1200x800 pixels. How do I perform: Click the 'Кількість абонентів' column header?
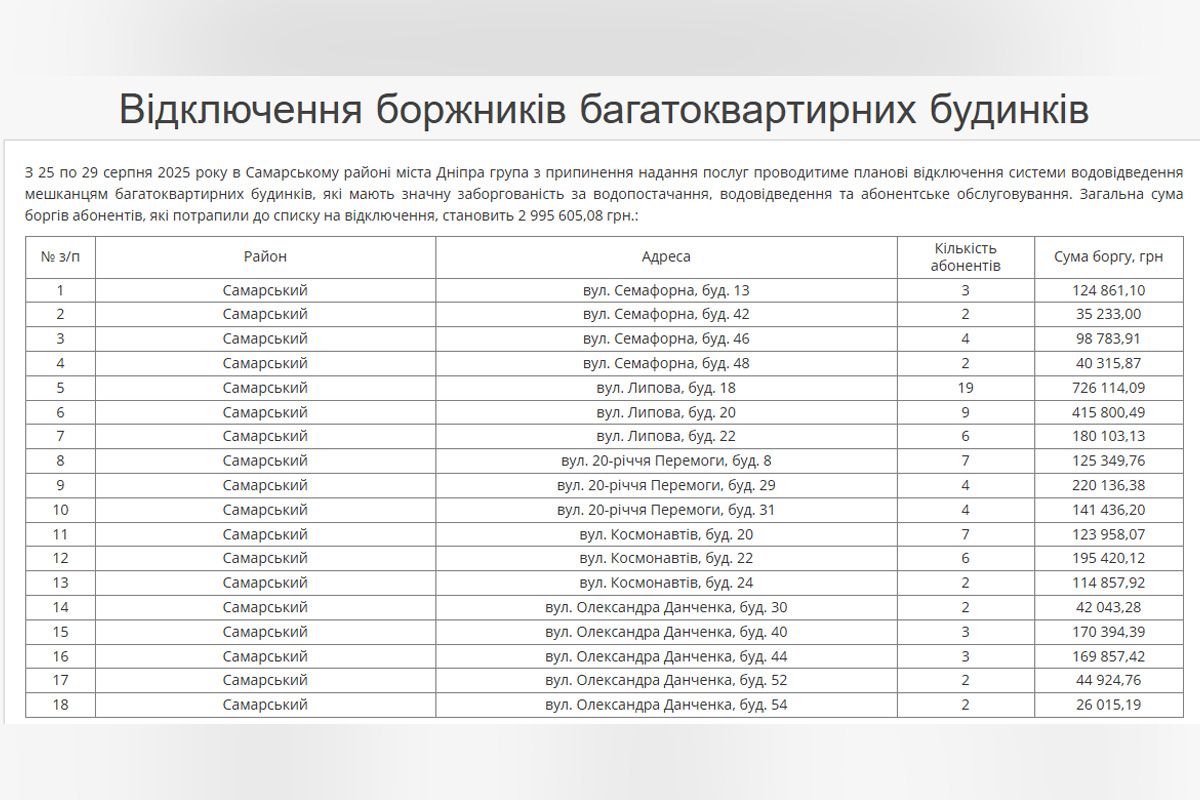[965, 257]
